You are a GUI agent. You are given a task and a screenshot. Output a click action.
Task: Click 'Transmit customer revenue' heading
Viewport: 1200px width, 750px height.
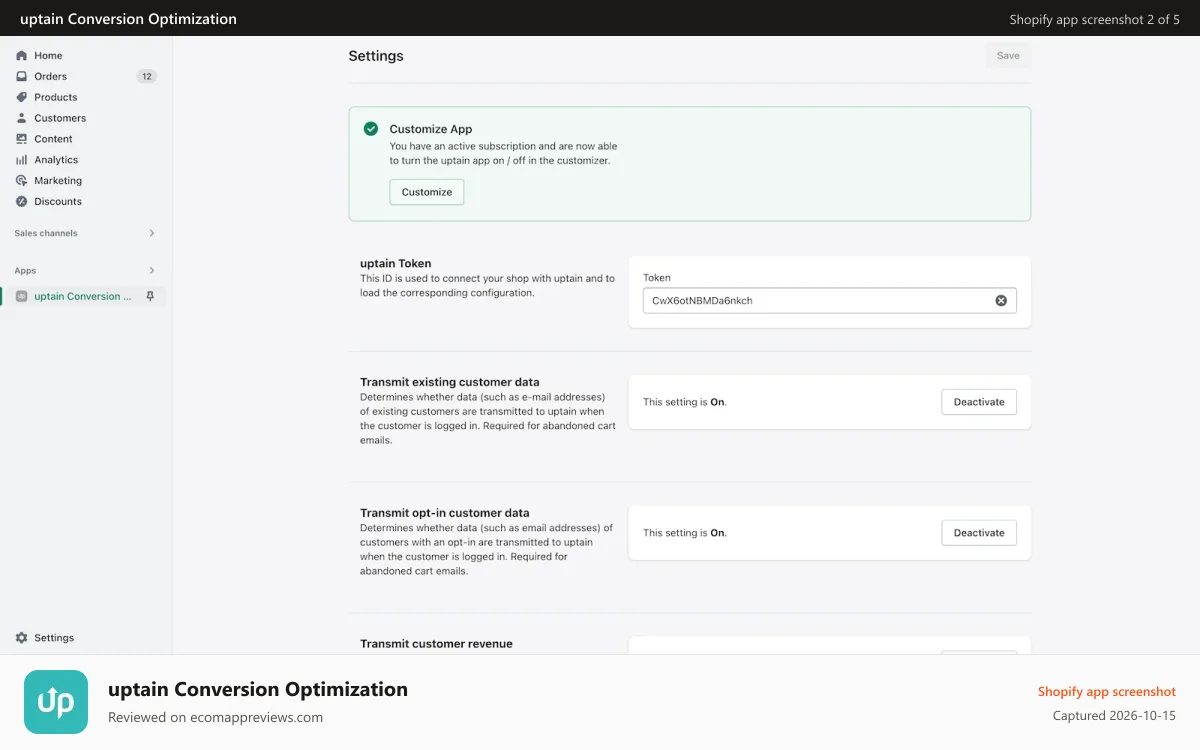pyautogui.click(x=436, y=644)
